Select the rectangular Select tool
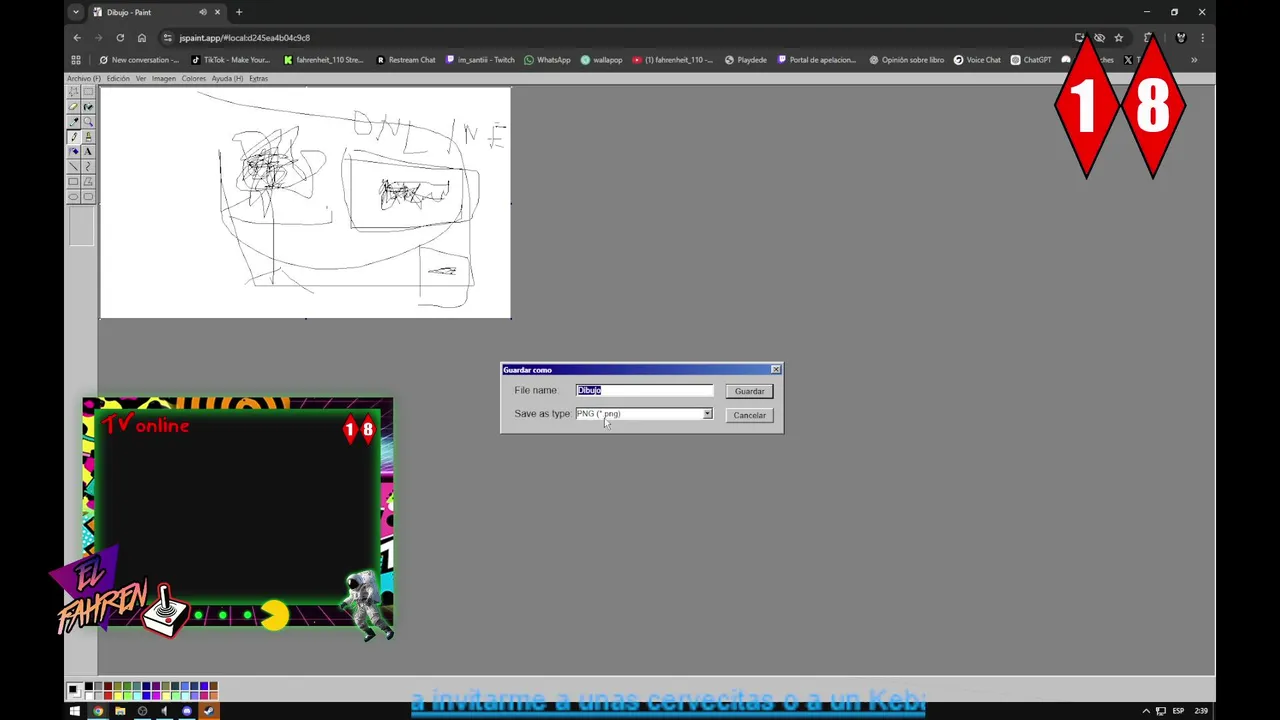 point(88,91)
